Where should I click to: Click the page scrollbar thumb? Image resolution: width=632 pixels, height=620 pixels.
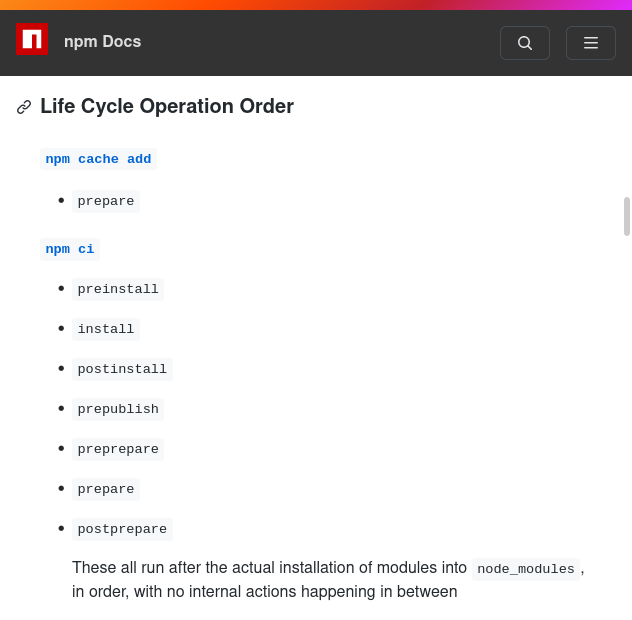coord(626,216)
